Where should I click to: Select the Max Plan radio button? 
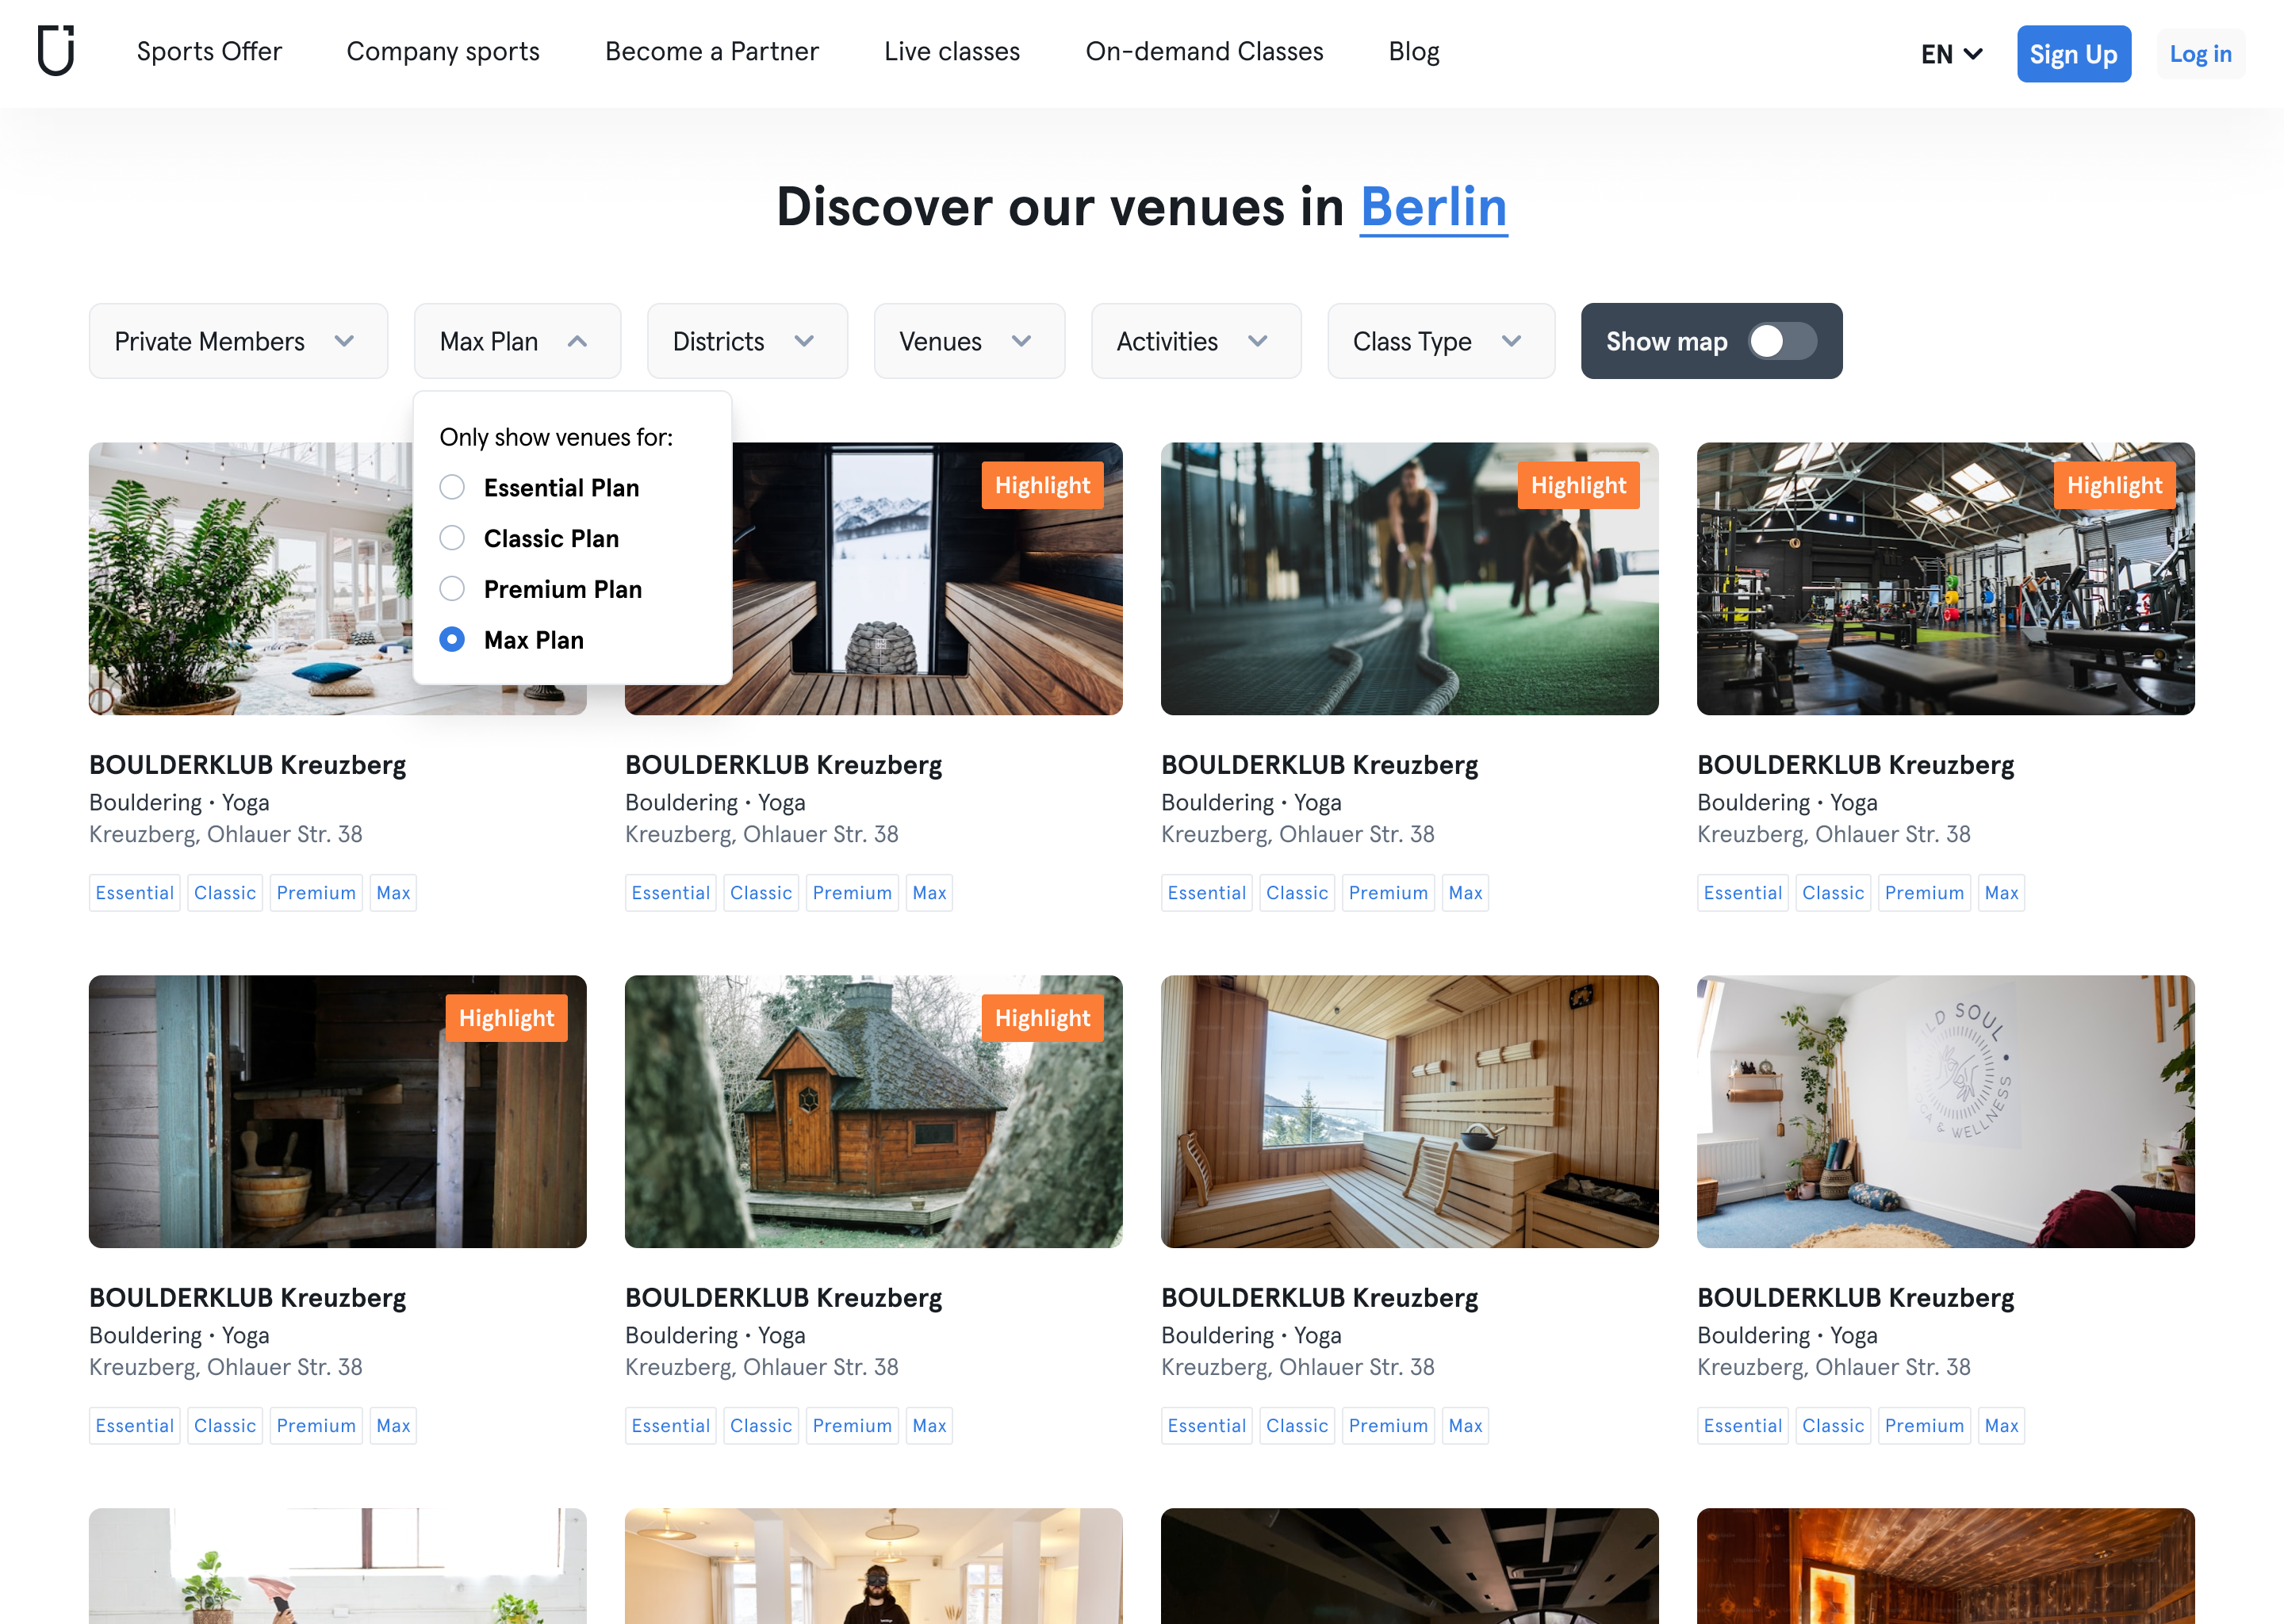(452, 640)
